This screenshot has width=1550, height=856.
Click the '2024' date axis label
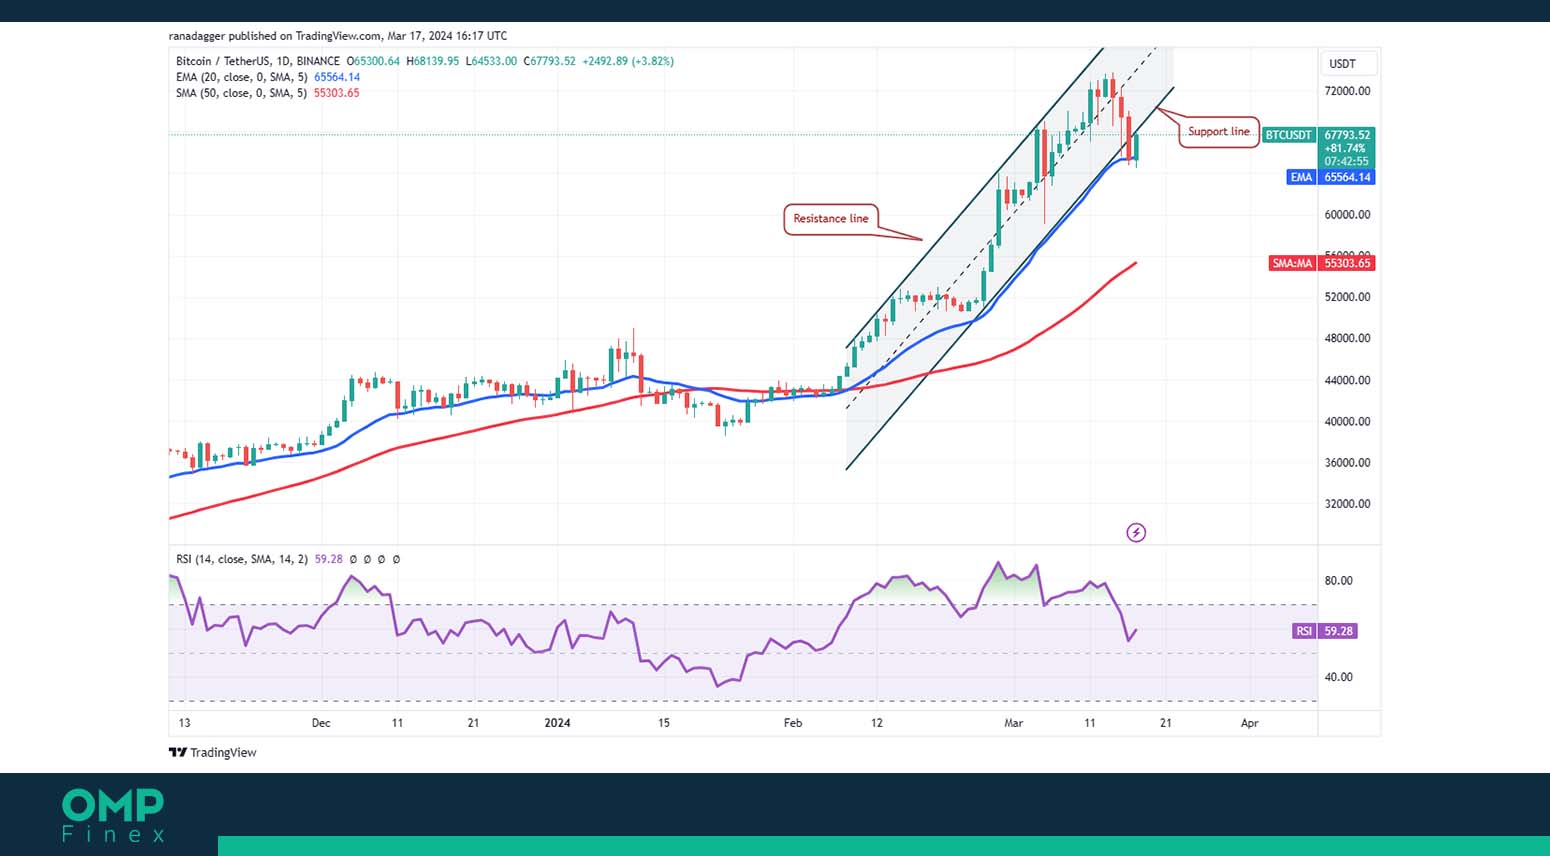(557, 723)
